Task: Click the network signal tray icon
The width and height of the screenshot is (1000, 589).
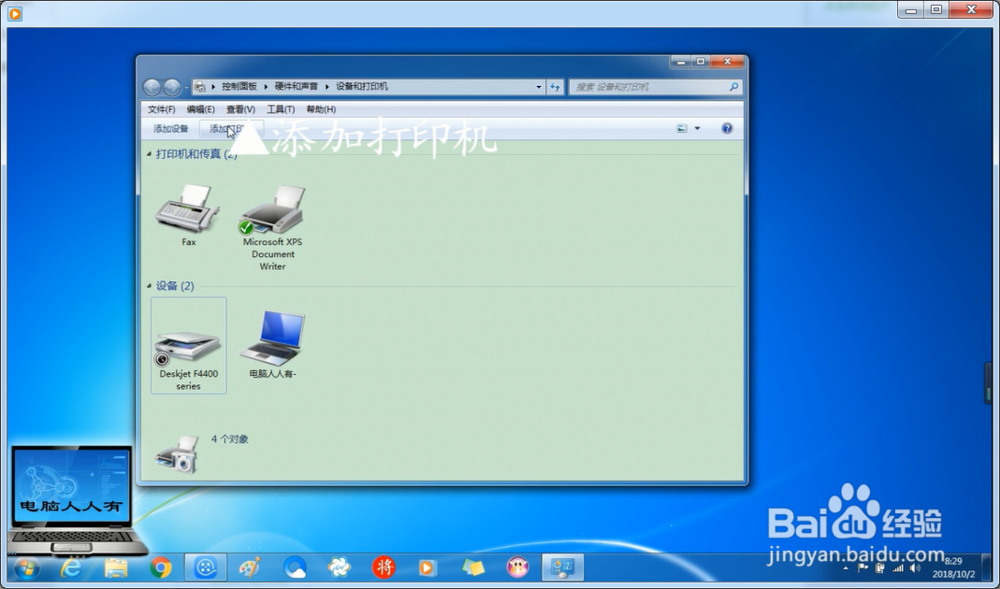Action: tap(898, 568)
